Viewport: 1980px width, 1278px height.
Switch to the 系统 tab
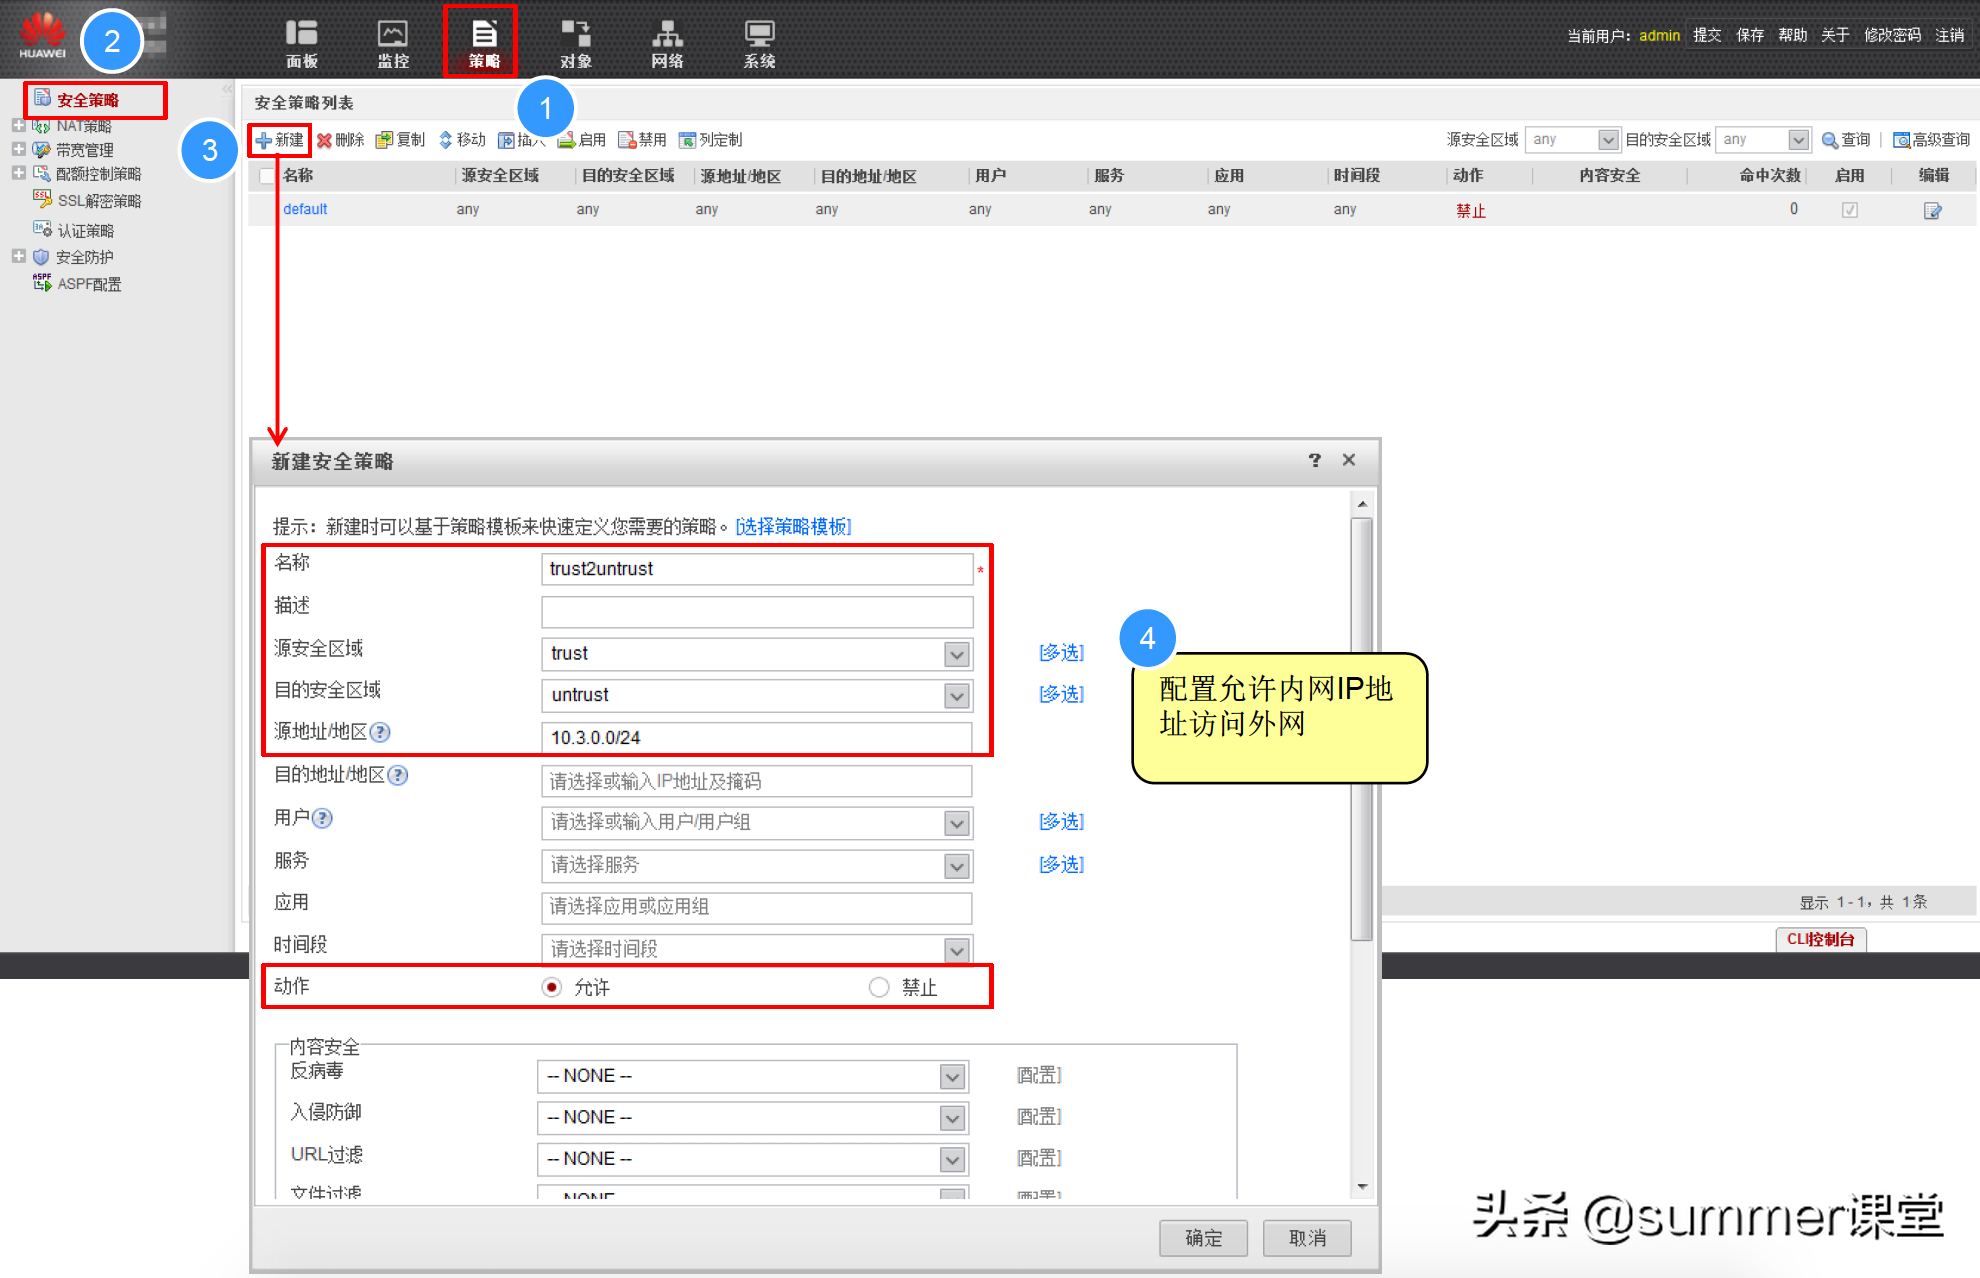[759, 40]
